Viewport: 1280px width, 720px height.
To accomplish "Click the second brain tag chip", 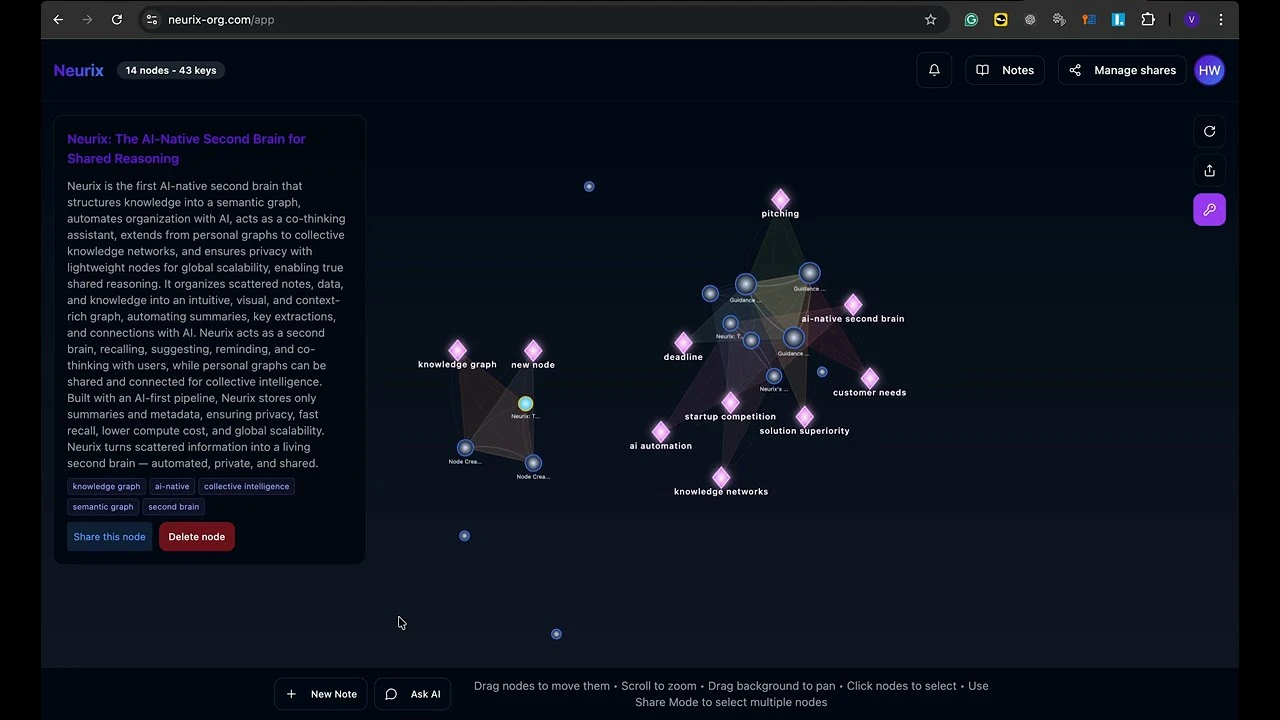I will [173, 507].
